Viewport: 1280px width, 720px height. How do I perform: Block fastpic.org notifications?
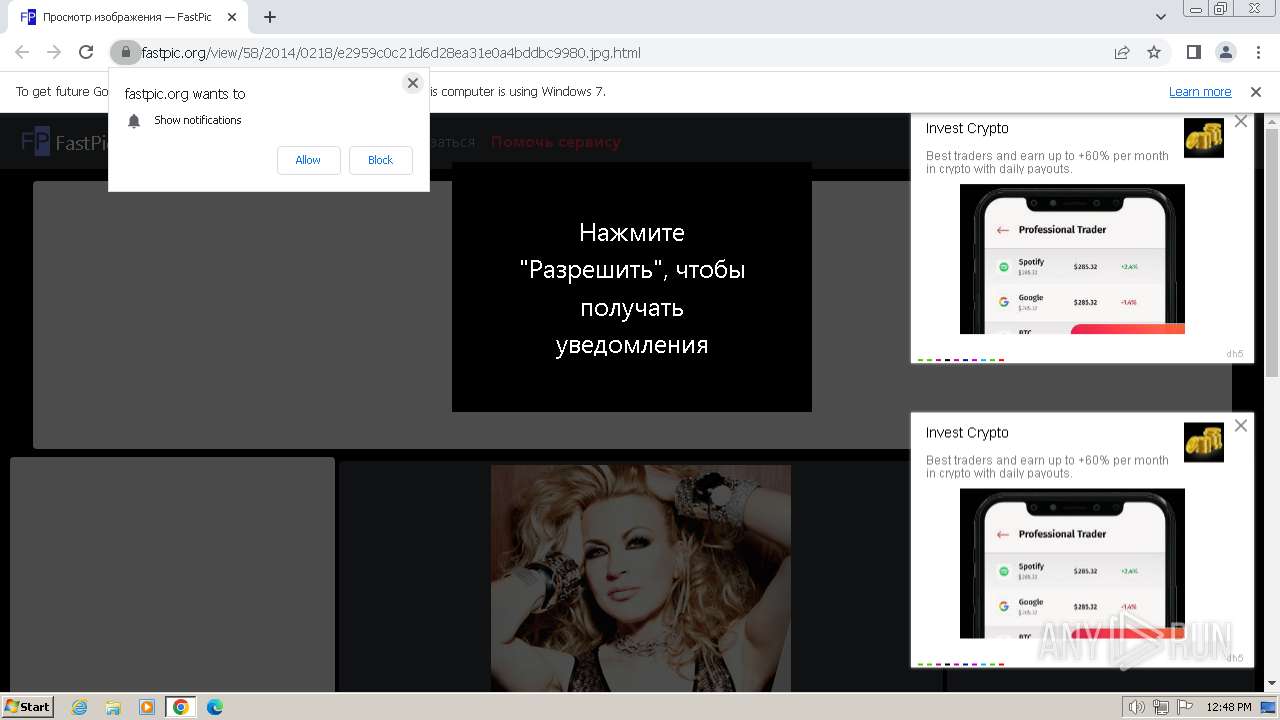click(x=380, y=160)
